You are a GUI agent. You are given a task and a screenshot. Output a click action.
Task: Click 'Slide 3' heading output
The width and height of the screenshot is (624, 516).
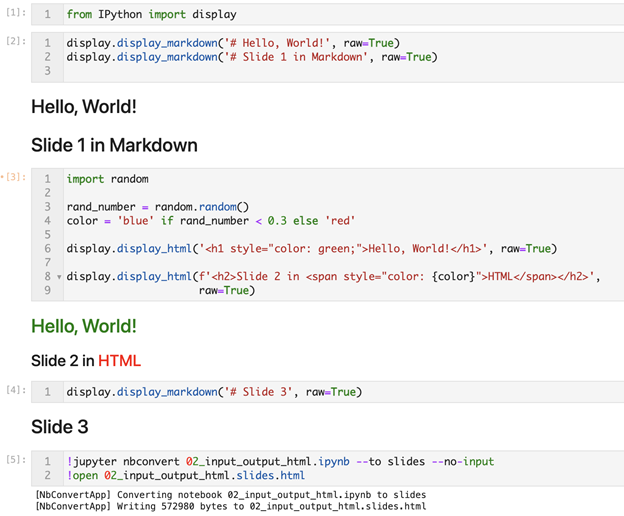tap(60, 427)
